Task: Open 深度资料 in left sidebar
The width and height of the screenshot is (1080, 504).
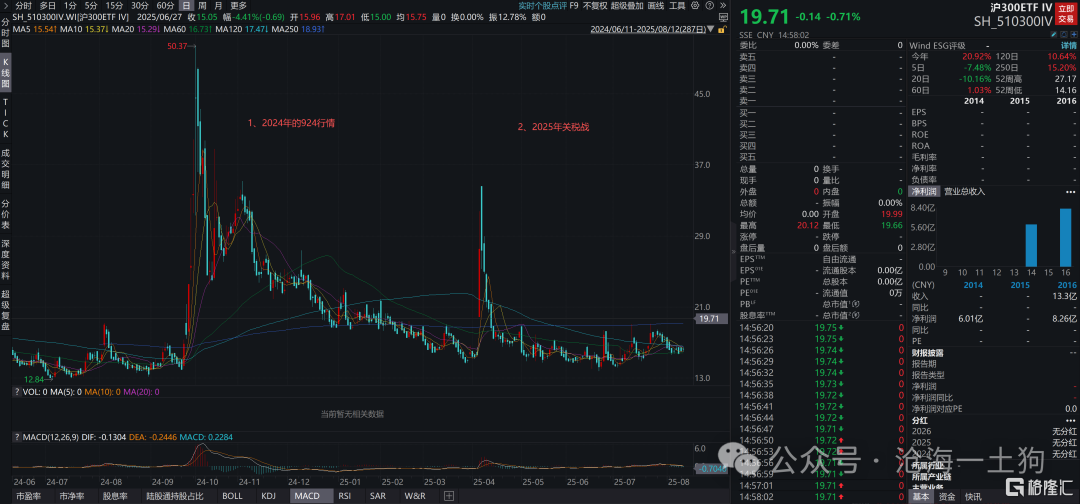Action: [6, 260]
